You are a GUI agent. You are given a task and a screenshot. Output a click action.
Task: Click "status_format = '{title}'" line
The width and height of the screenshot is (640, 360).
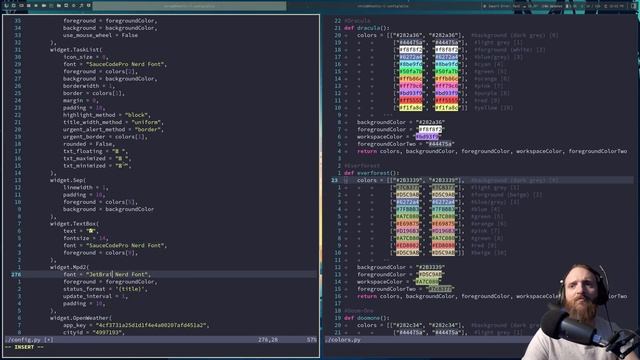(105, 289)
